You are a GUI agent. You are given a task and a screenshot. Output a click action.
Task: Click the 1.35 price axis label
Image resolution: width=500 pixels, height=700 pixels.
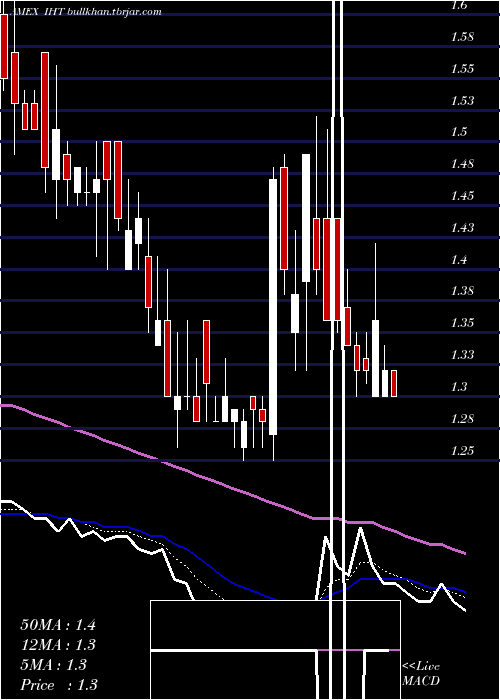pos(463,323)
